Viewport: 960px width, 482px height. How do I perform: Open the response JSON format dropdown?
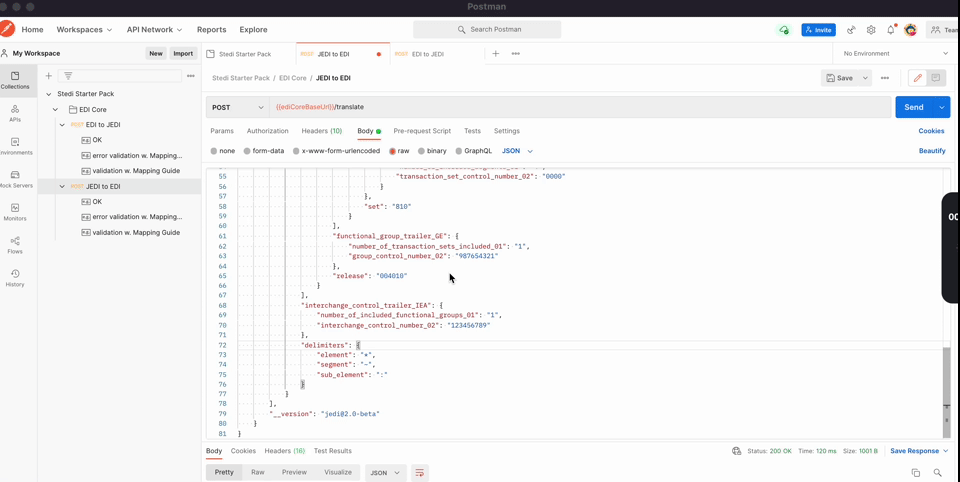click(385, 472)
